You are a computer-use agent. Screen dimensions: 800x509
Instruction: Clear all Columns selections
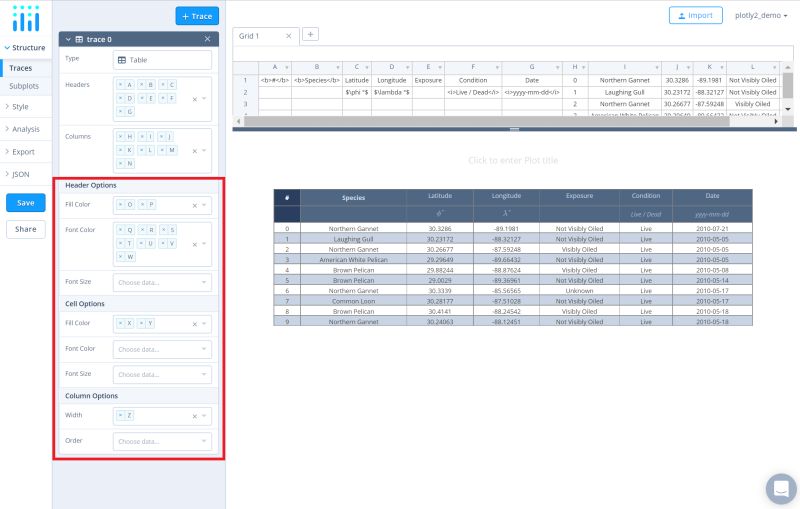click(x=194, y=151)
